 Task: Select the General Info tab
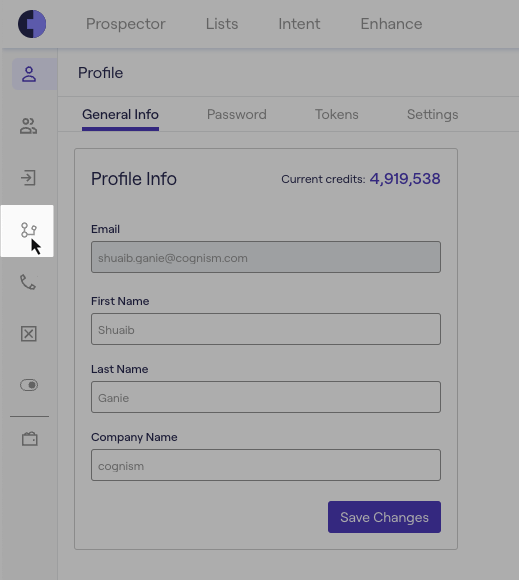point(121,114)
